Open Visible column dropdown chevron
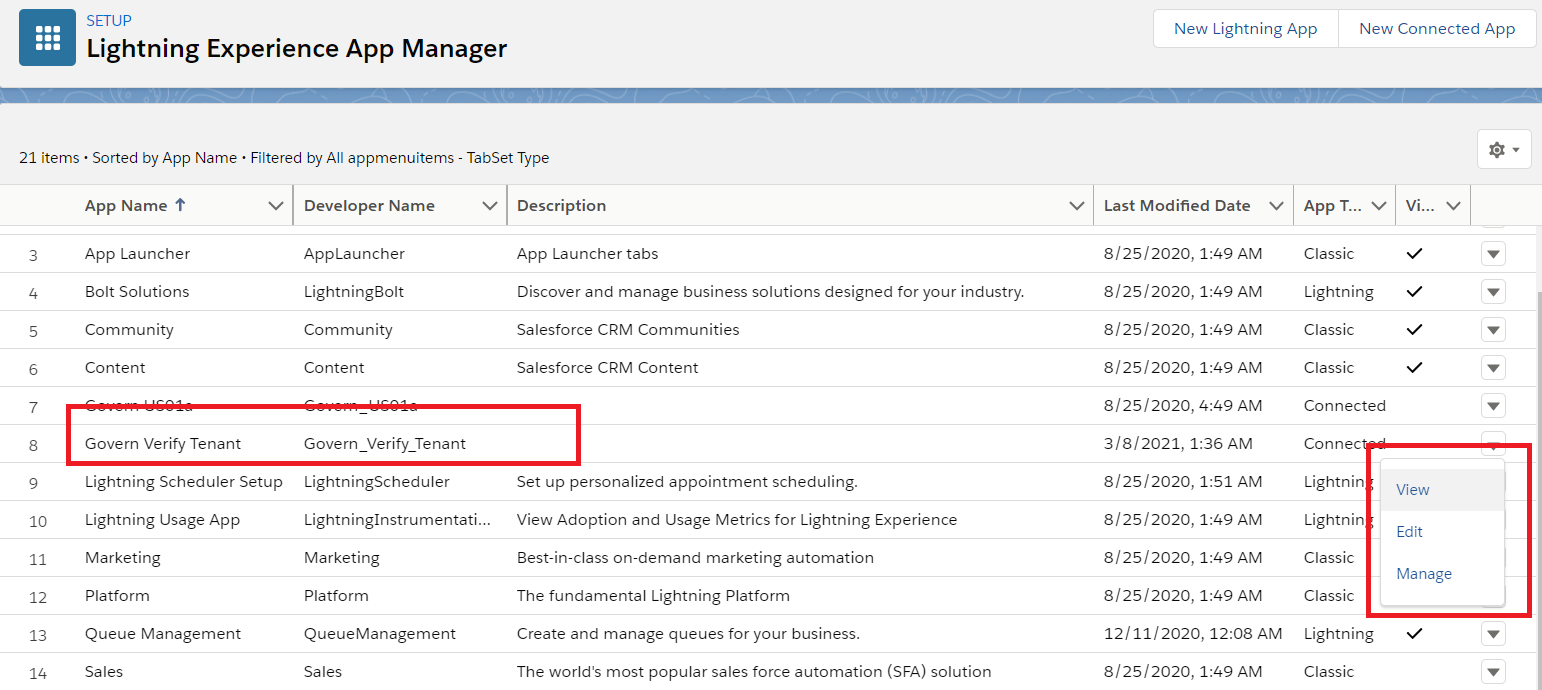This screenshot has height=690, width=1542. point(1453,206)
